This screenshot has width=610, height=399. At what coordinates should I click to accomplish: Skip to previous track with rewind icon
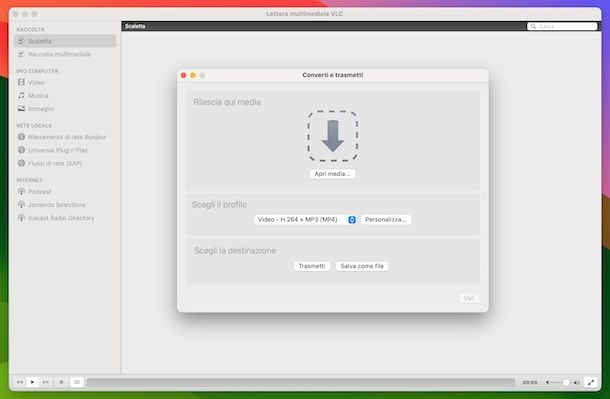coord(20,382)
